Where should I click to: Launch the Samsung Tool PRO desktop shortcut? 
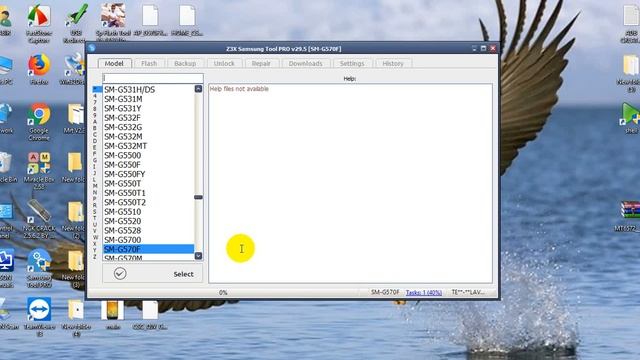[39, 269]
